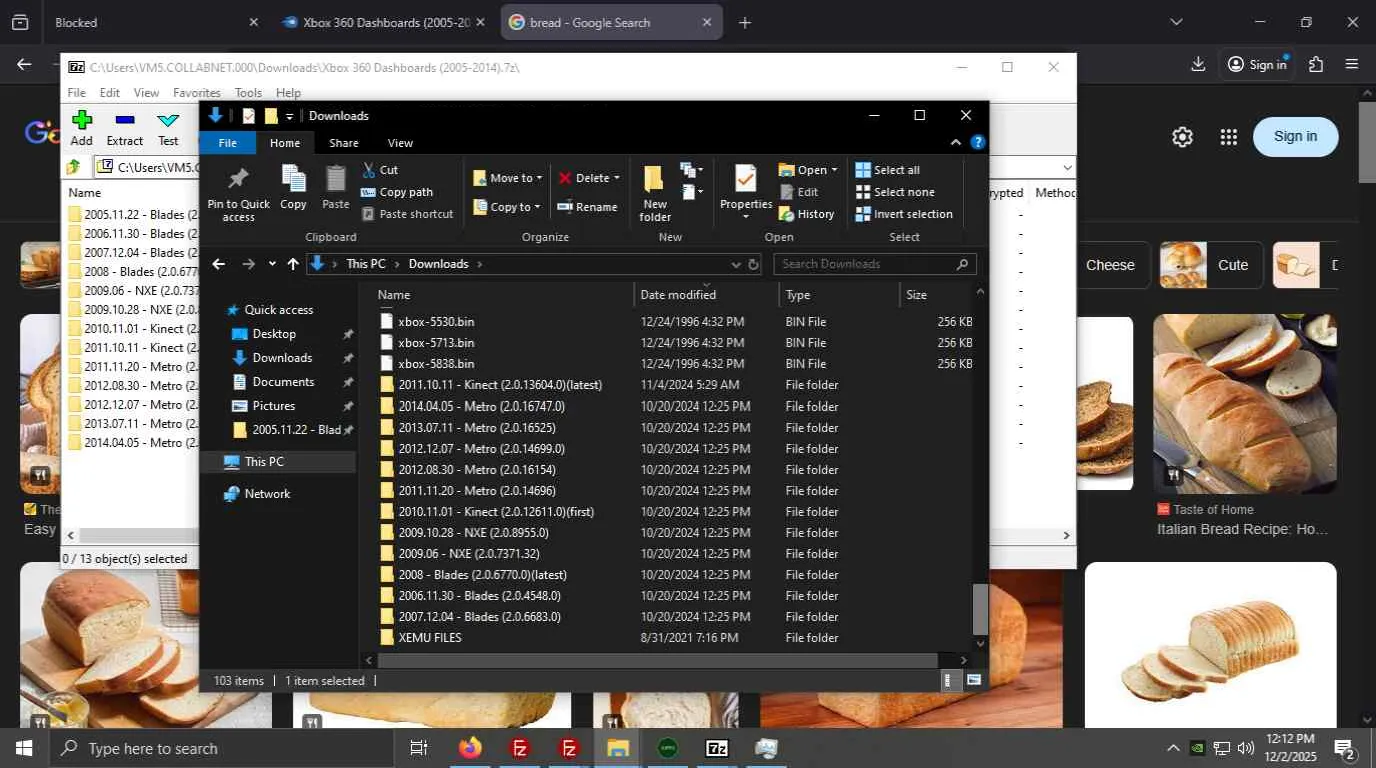Click the Explorer file list horizontal scrollbar
This screenshot has height=768, width=1376.
tap(658, 660)
